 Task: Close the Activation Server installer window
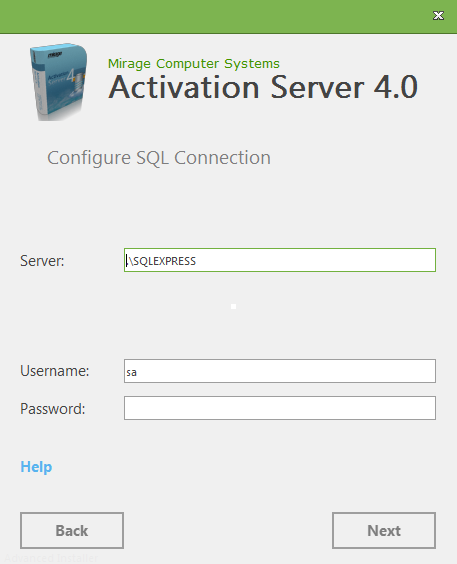438,15
